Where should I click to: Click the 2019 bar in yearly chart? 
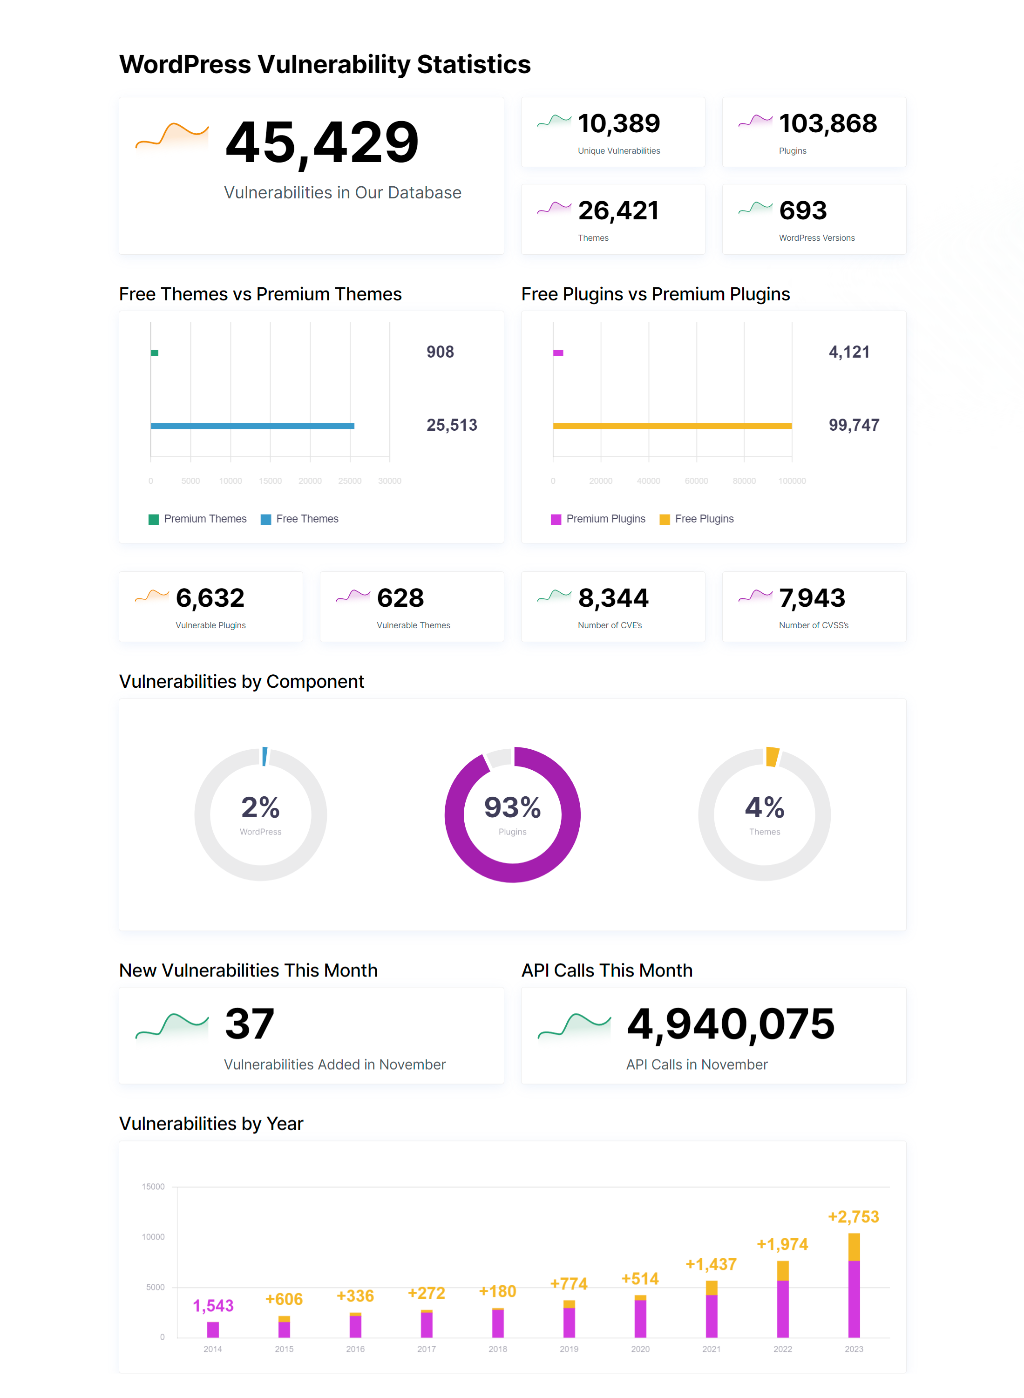tap(569, 1319)
